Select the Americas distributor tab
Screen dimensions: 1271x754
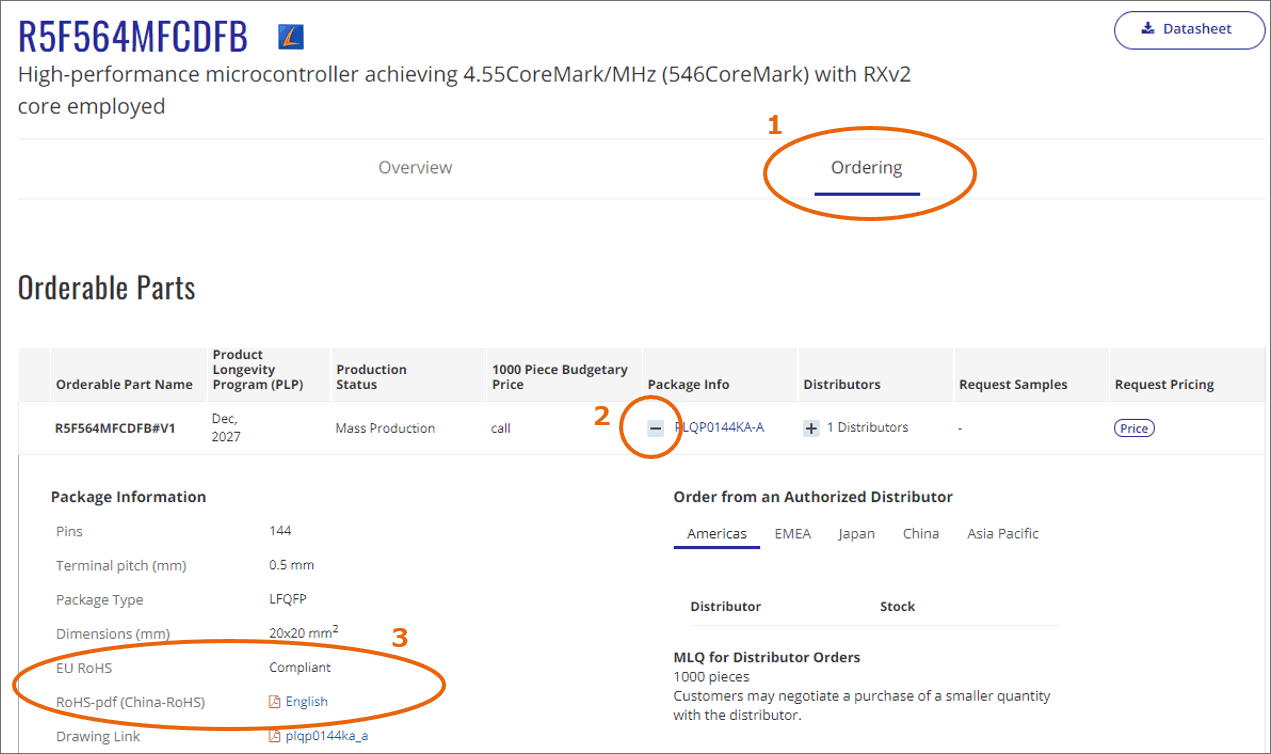pos(717,533)
